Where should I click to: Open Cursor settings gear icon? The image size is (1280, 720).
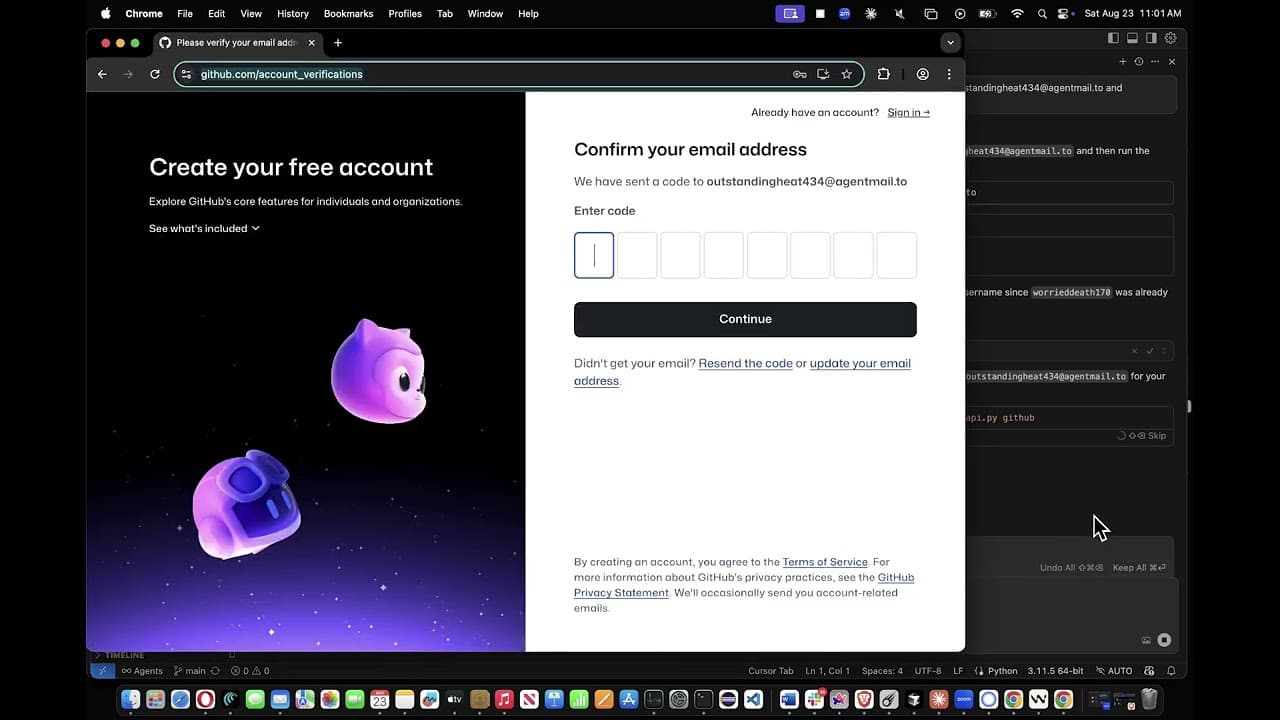click(1170, 38)
